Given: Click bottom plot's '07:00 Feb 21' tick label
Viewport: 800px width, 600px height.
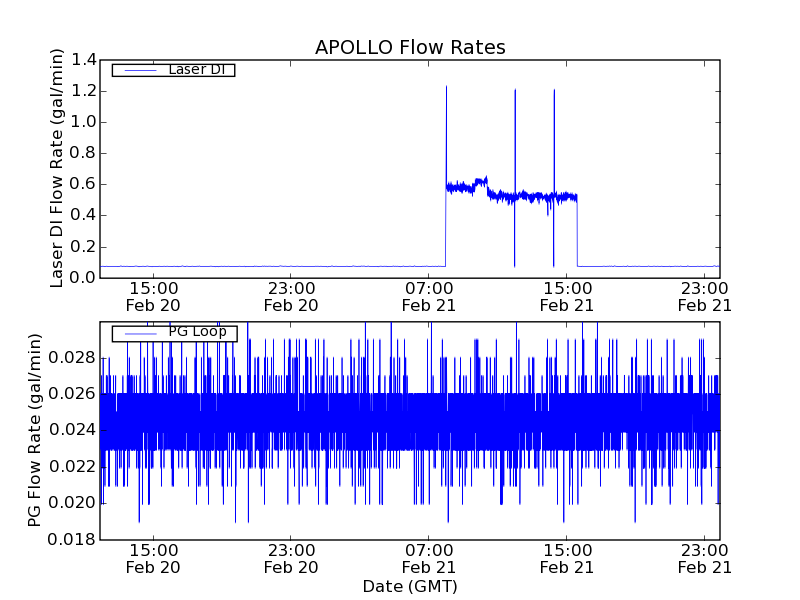Looking at the screenshot, I should [x=429, y=559].
